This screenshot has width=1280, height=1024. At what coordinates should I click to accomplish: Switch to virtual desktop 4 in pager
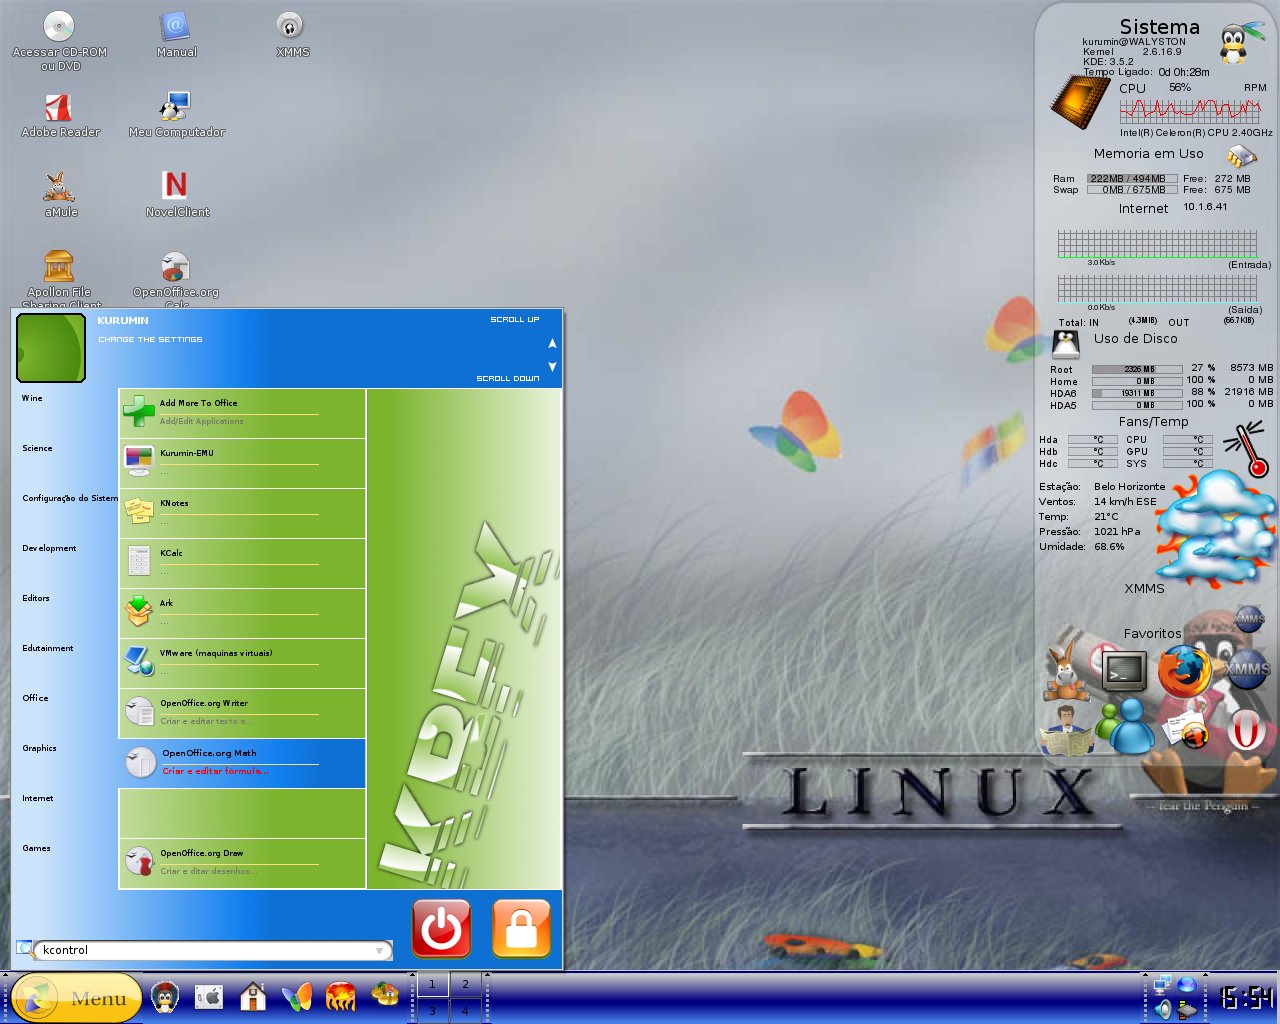coord(465,1010)
